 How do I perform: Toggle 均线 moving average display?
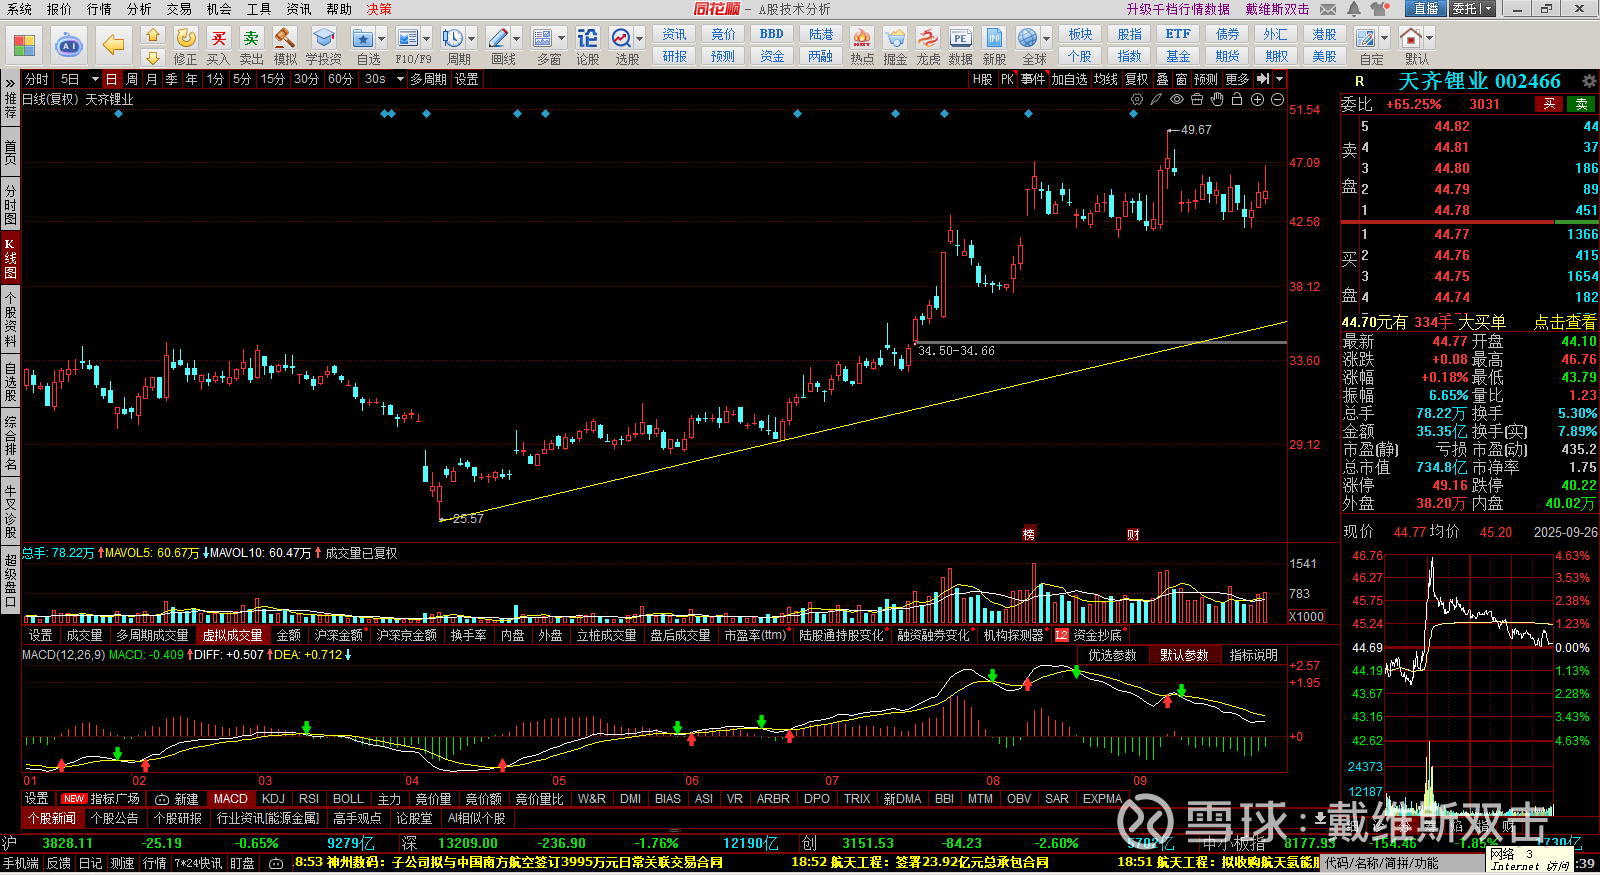[1105, 79]
